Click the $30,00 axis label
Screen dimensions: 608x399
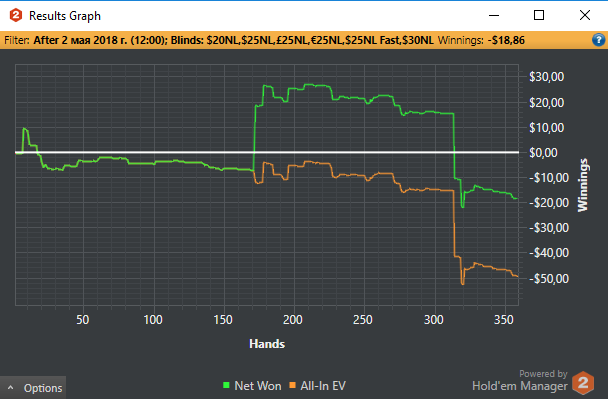click(546, 77)
